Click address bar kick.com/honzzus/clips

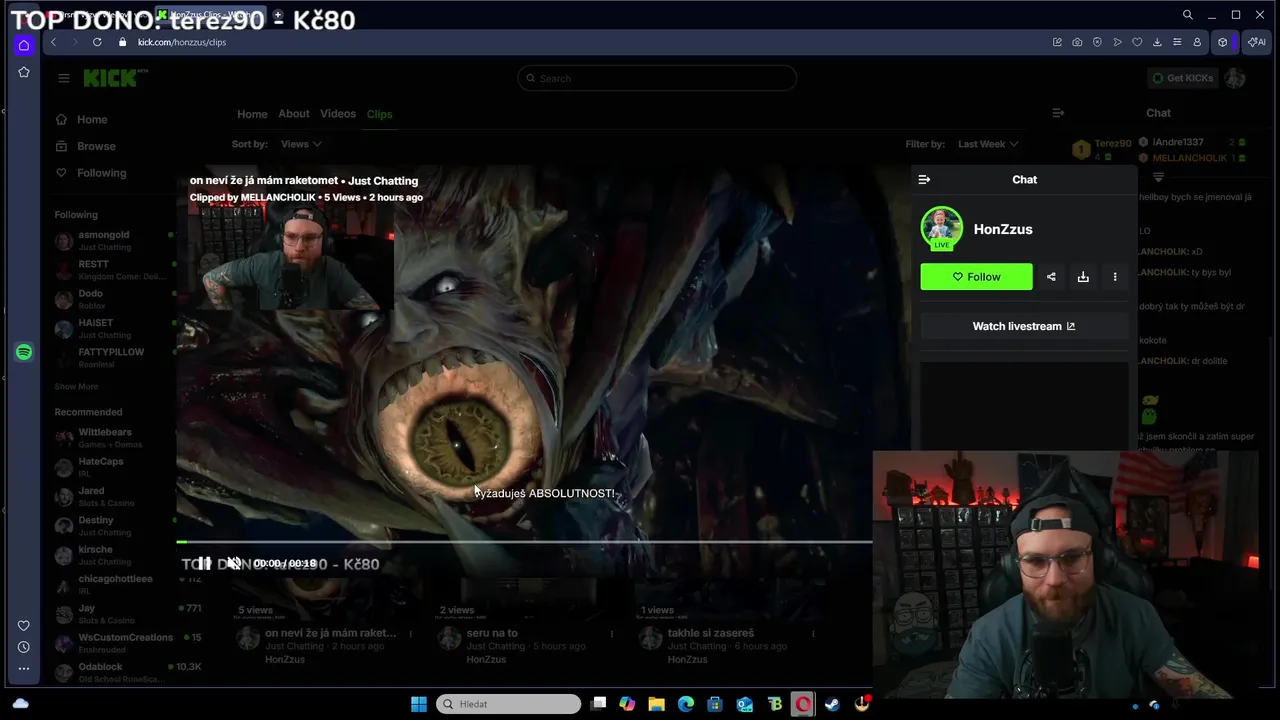pos(182,42)
